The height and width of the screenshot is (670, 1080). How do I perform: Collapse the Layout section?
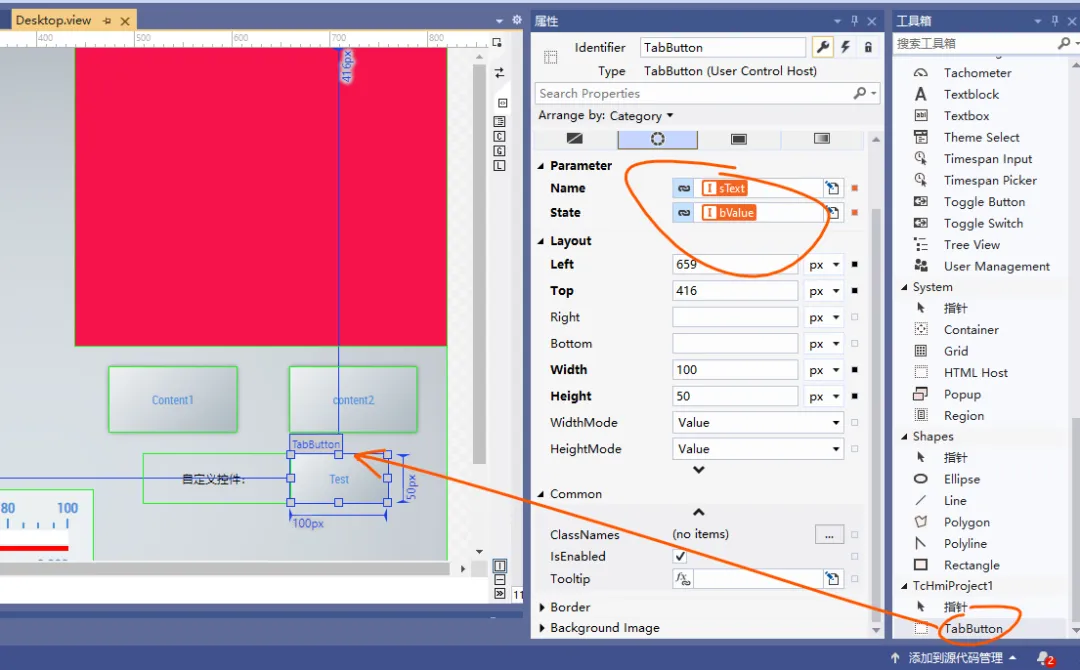pos(541,241)
